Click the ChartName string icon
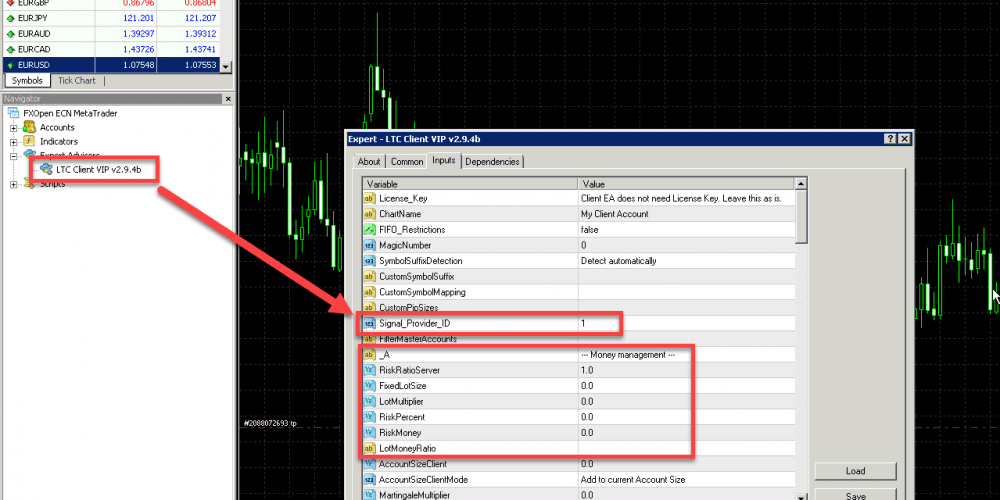The width and height of the screenshot is (1000, 500). point(370,214)
